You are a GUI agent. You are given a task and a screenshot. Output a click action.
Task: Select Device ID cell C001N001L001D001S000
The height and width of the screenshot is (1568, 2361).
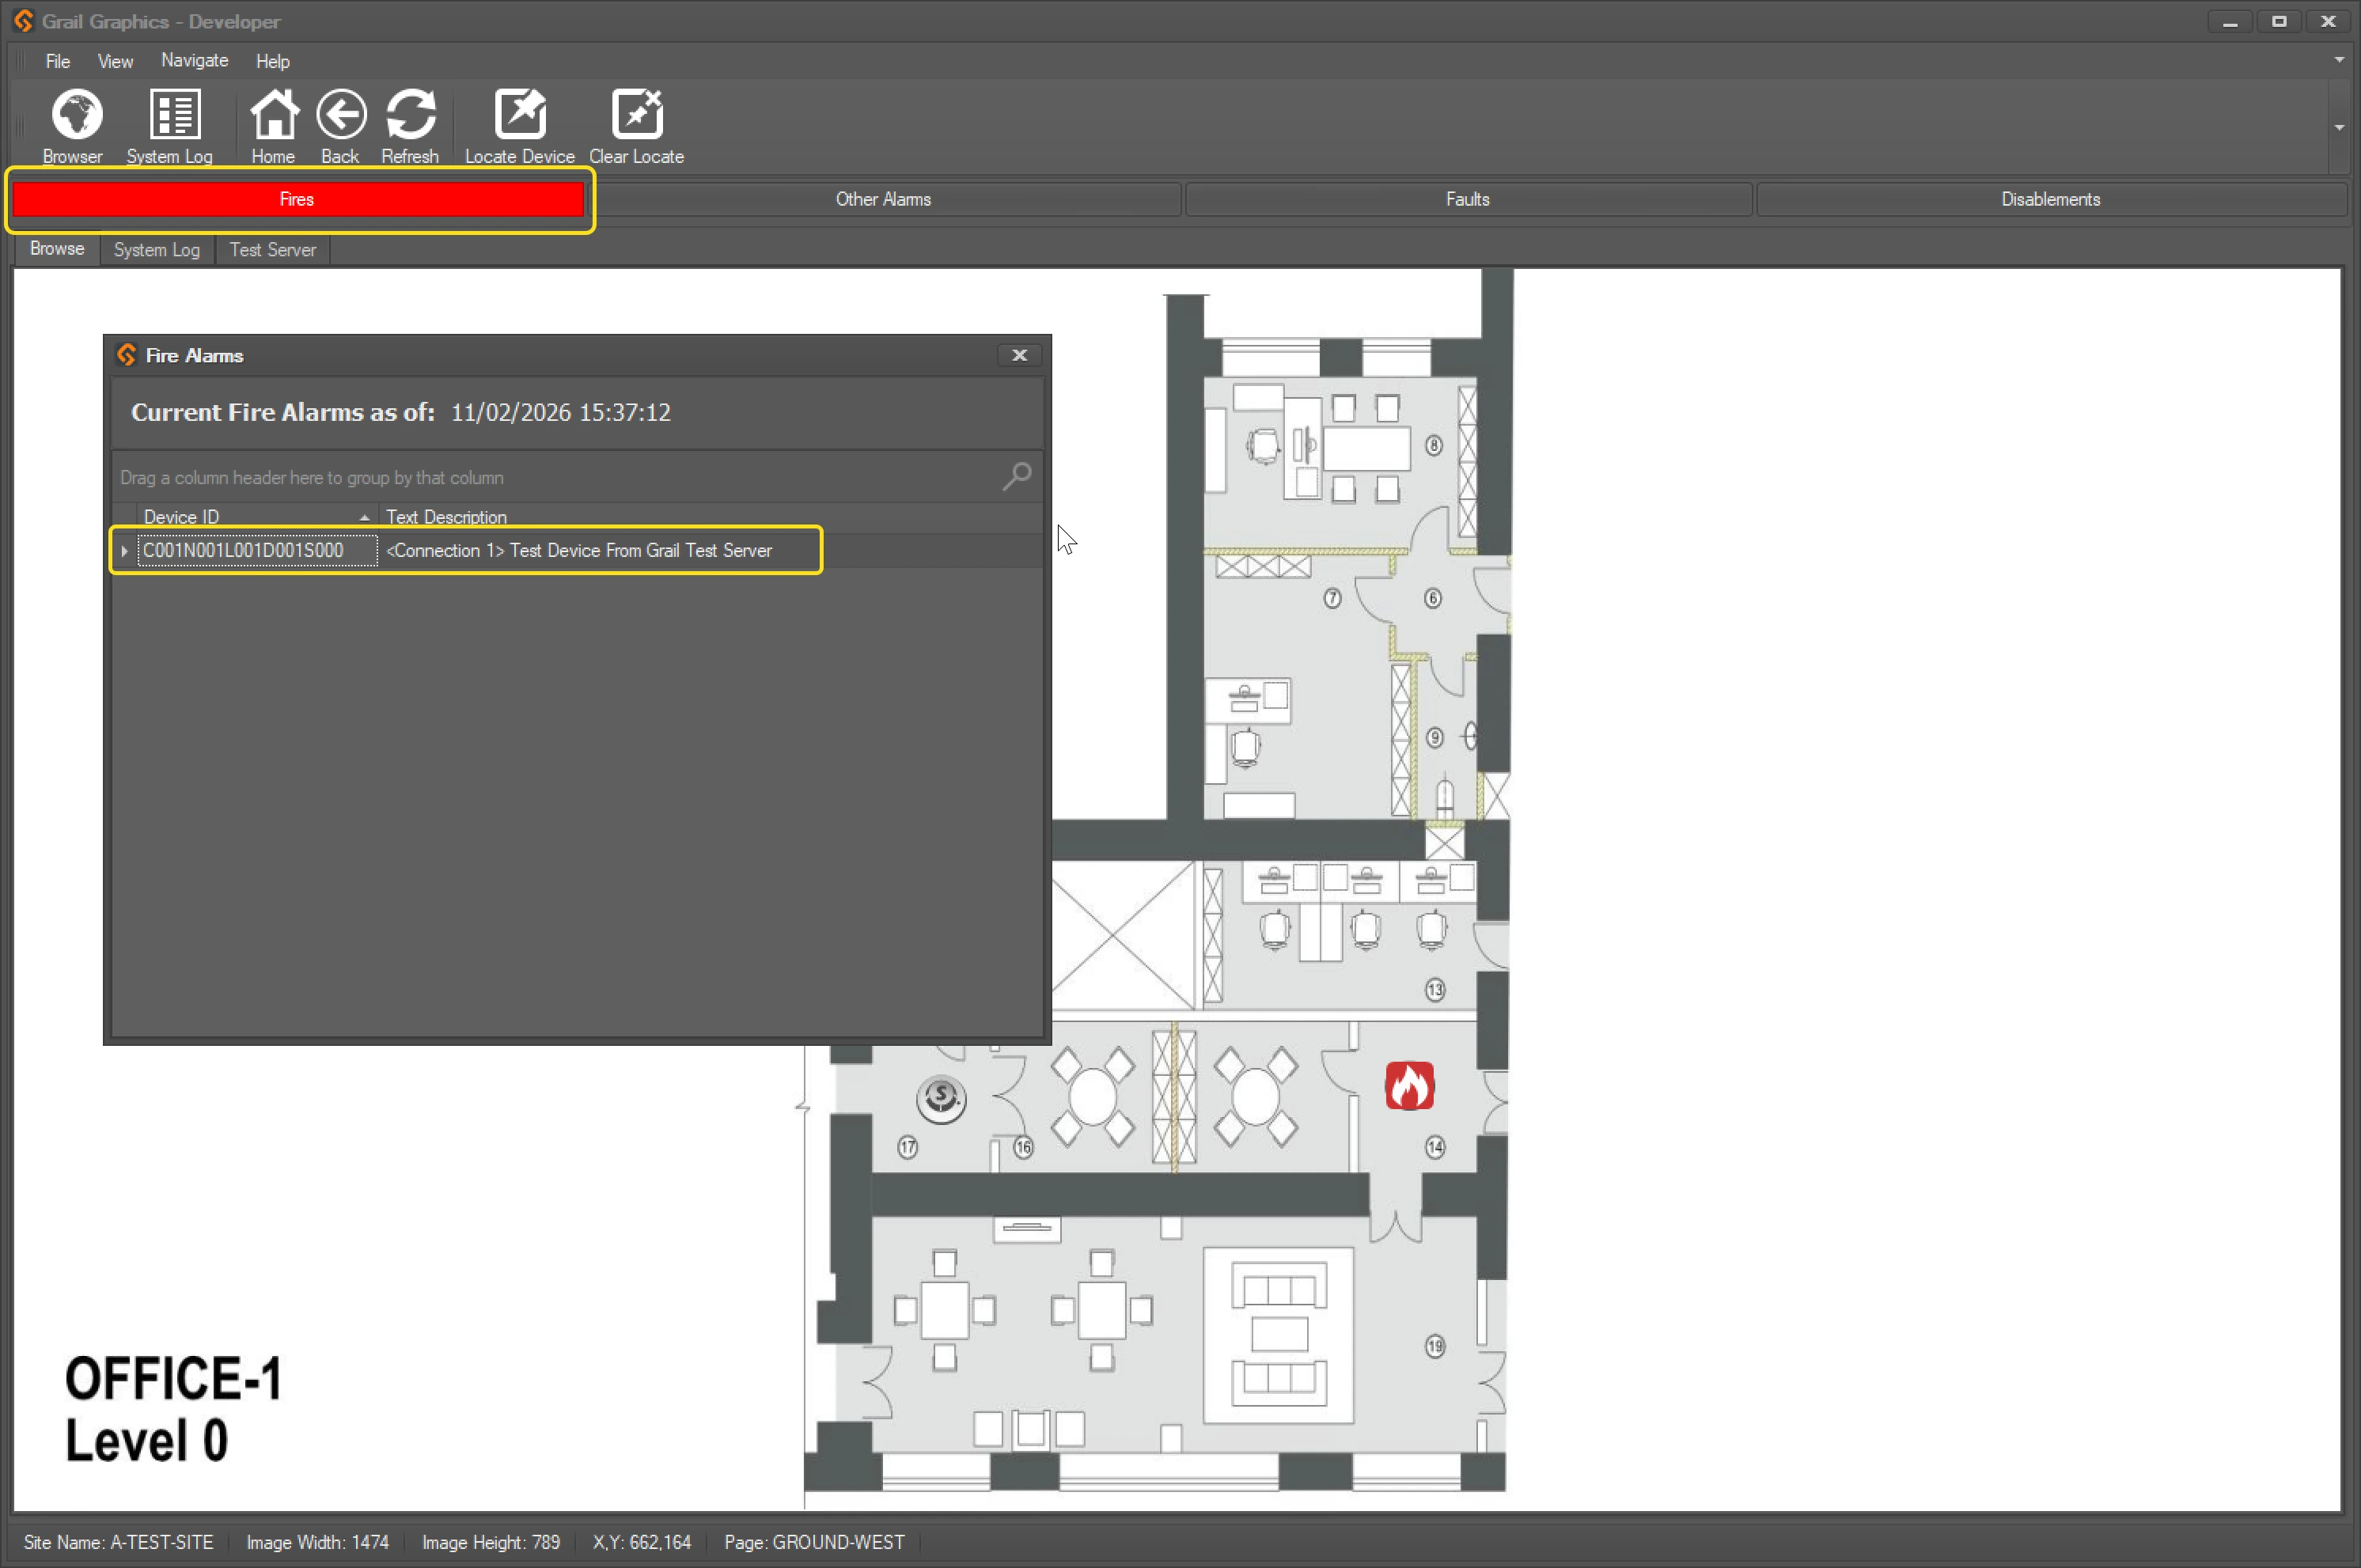[x=258, y=551]
